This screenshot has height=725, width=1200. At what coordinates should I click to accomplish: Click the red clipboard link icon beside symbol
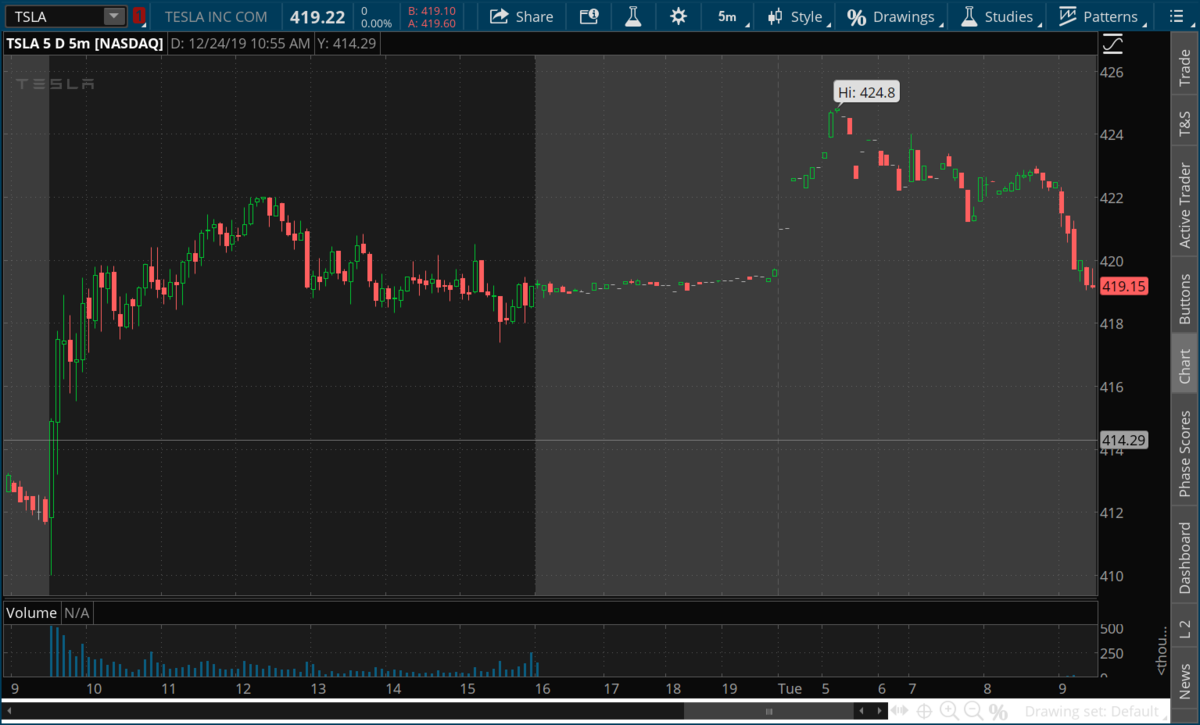click(x=139, y=16)
